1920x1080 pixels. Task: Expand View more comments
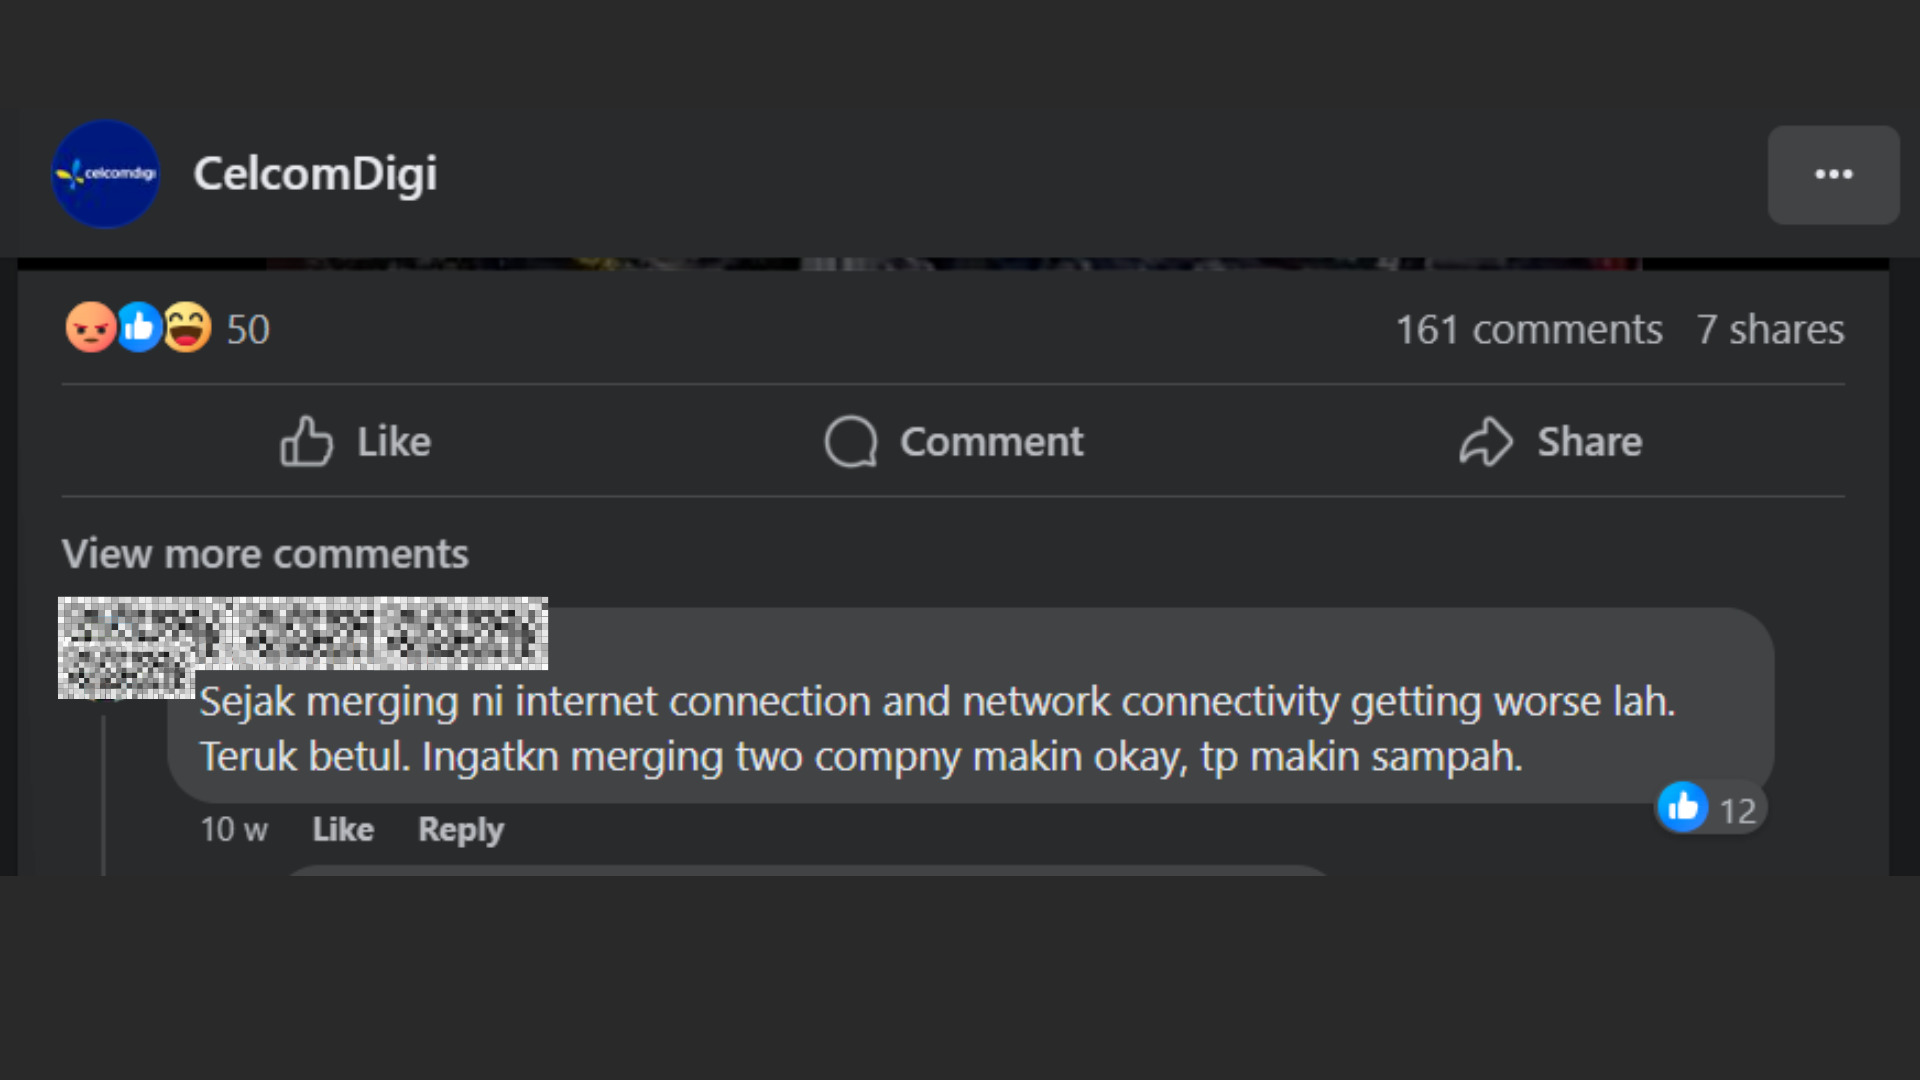[265, 554]
